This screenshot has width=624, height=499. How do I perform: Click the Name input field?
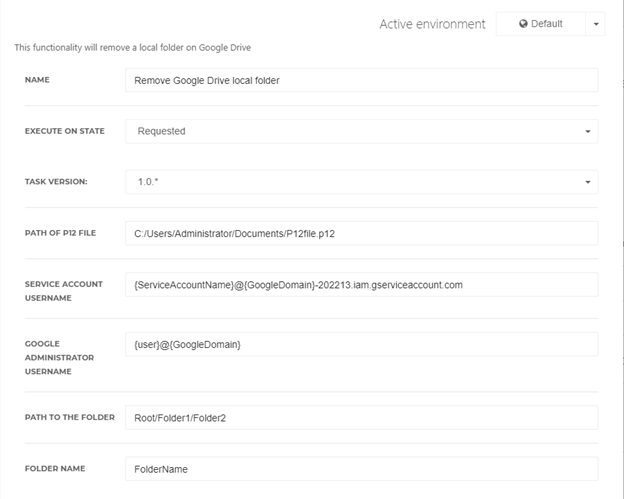click(x=361, y=80)
